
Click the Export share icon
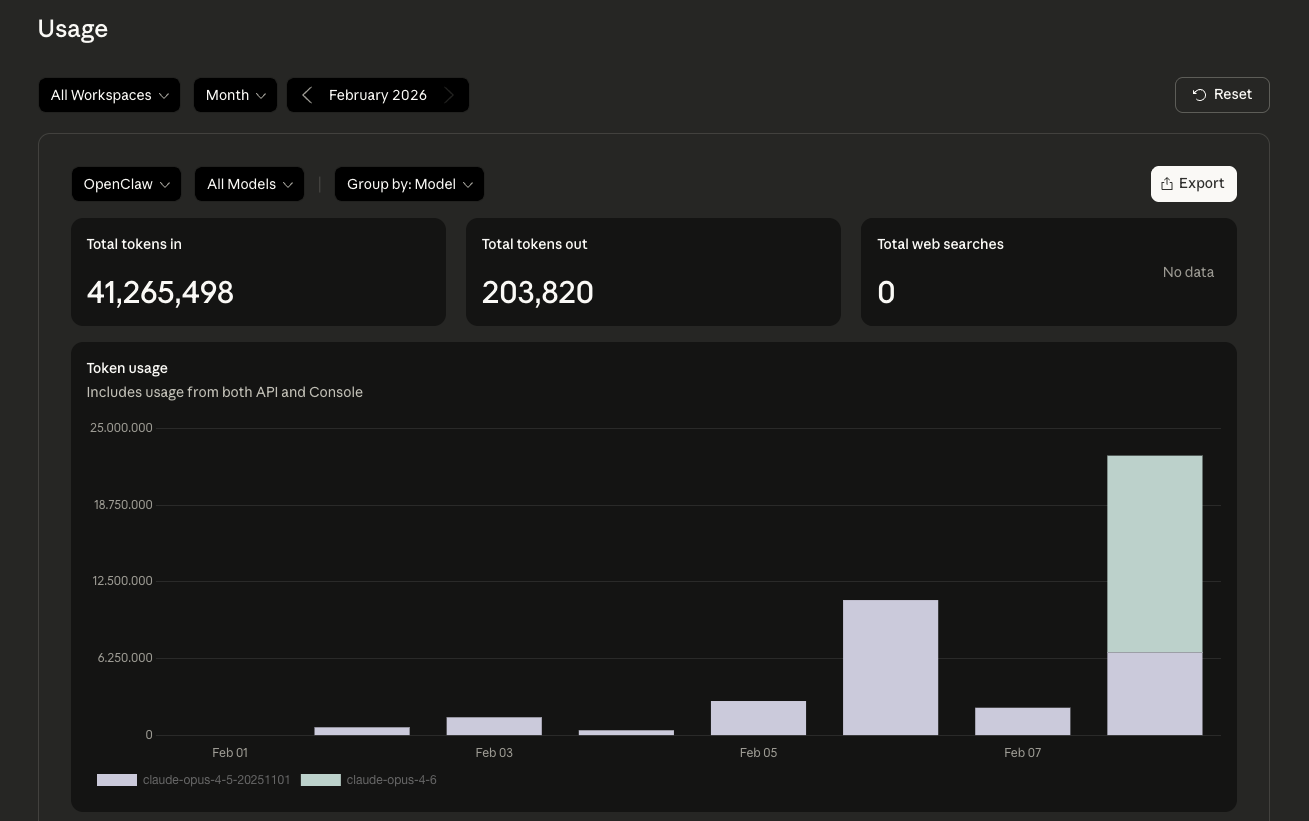(1166, 184)
